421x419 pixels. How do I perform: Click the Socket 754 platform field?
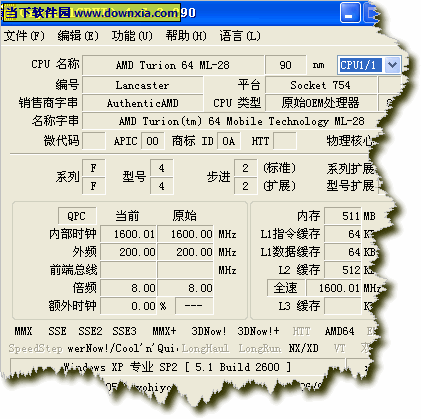[x=321, y=85]
